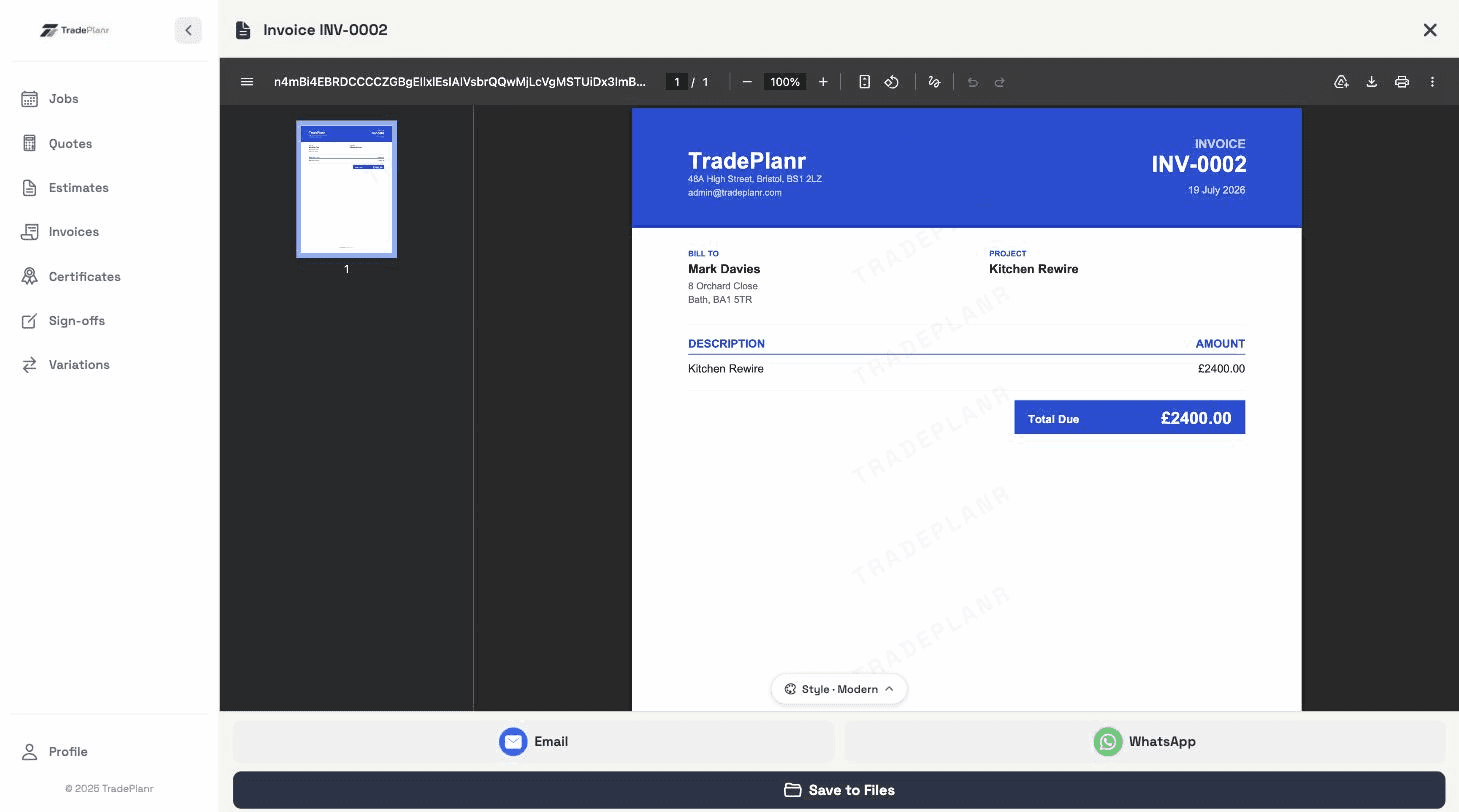Screen dimensions: 1459x812
Task: Click the Mark Davies customer name
Action: click(724, 269)
